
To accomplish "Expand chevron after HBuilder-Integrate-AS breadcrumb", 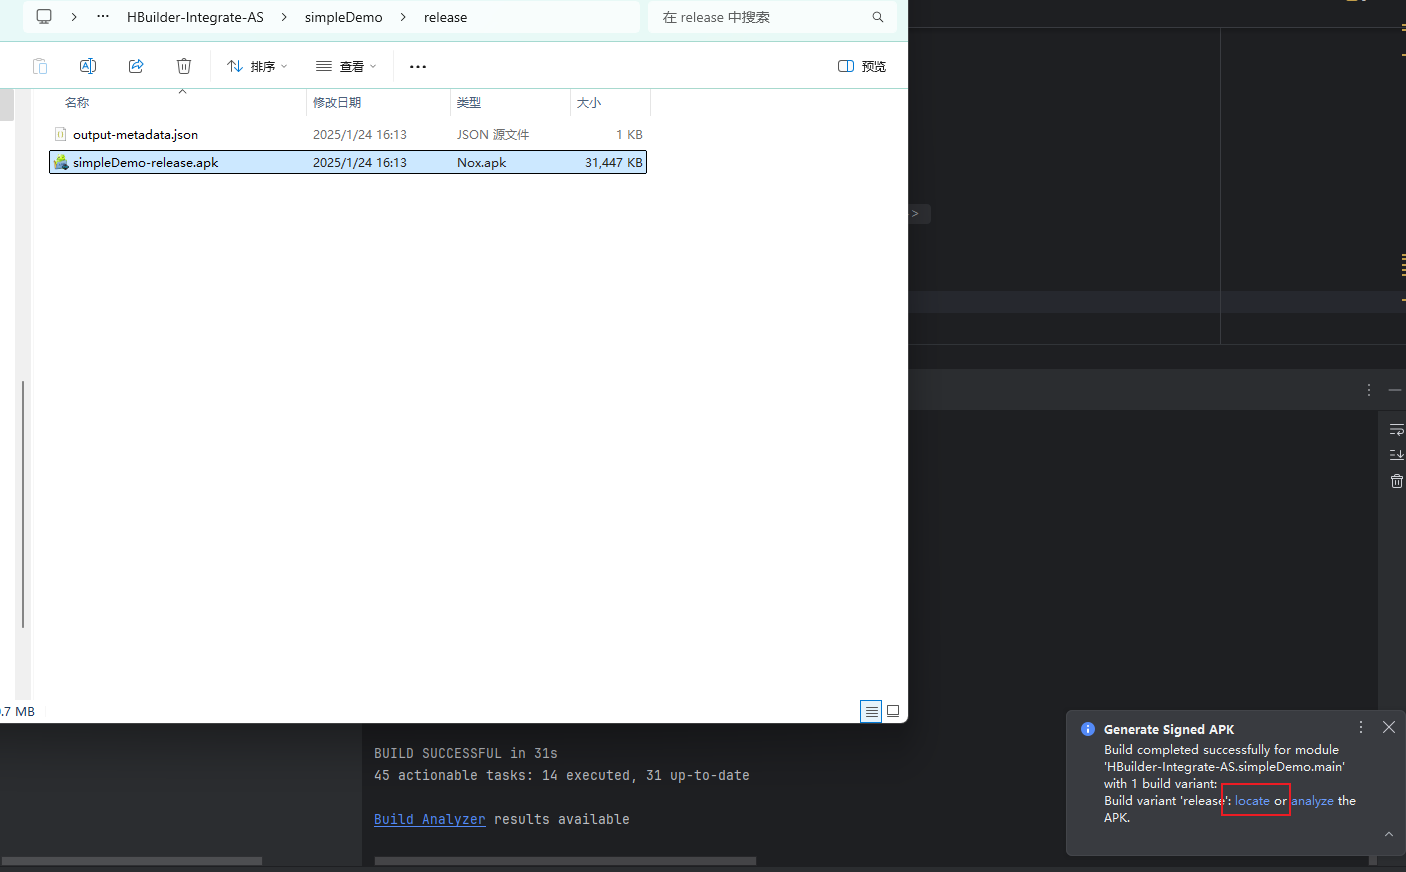I will click(284, 17).
